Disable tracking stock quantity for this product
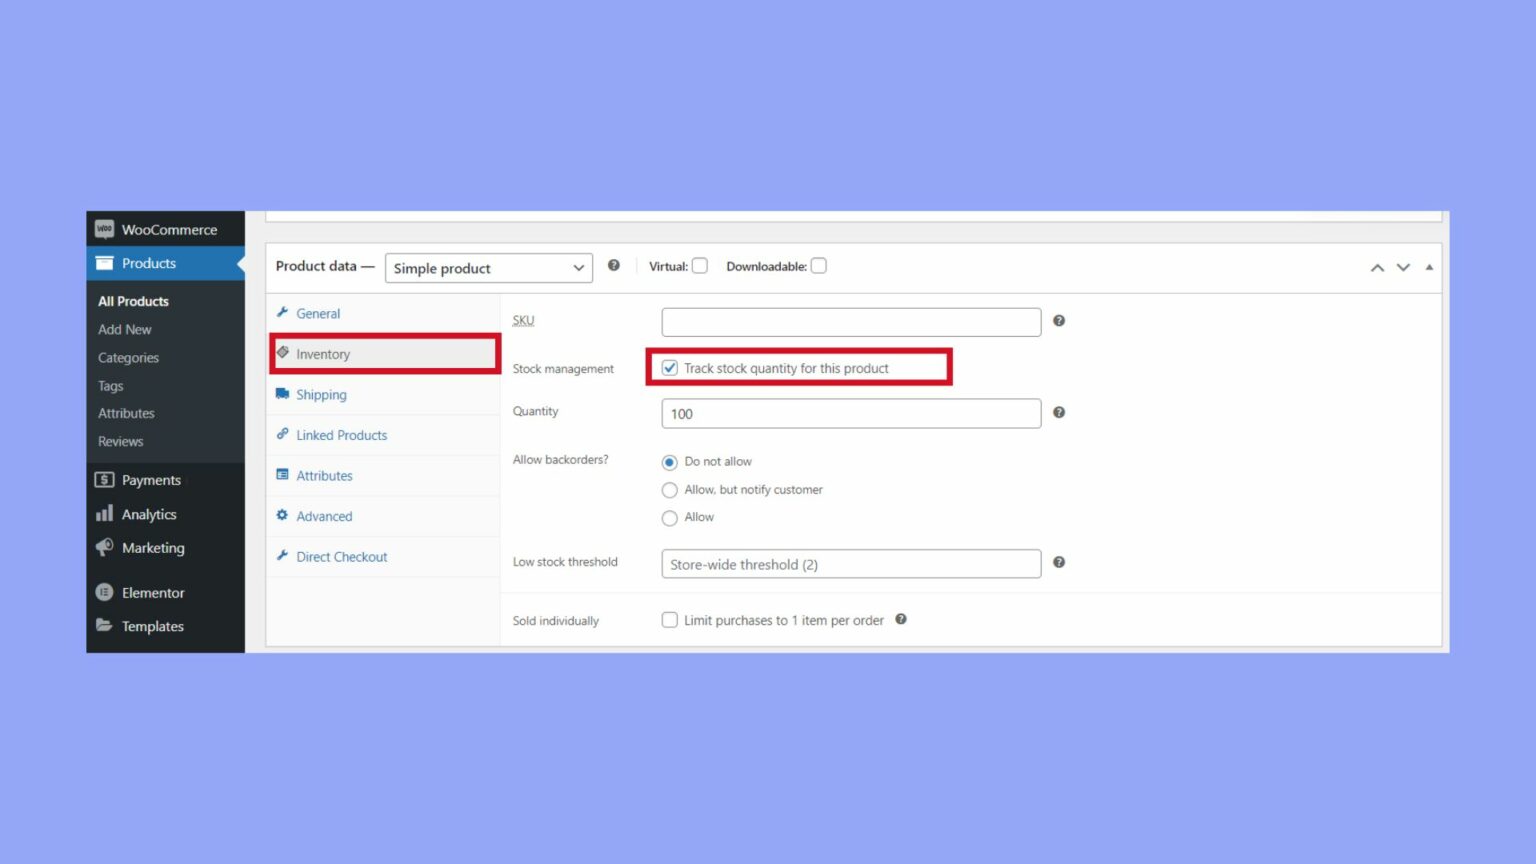1536x864 pixels. [669, 368]
